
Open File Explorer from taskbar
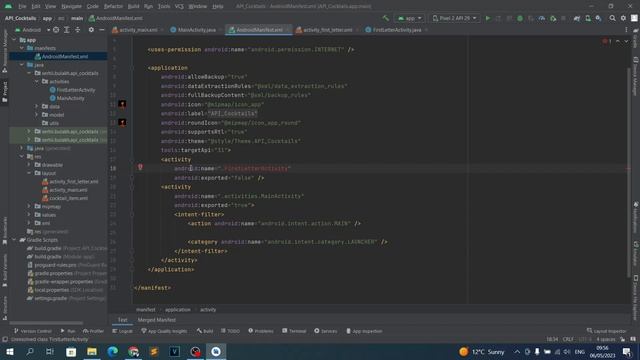tap(92, 351)
